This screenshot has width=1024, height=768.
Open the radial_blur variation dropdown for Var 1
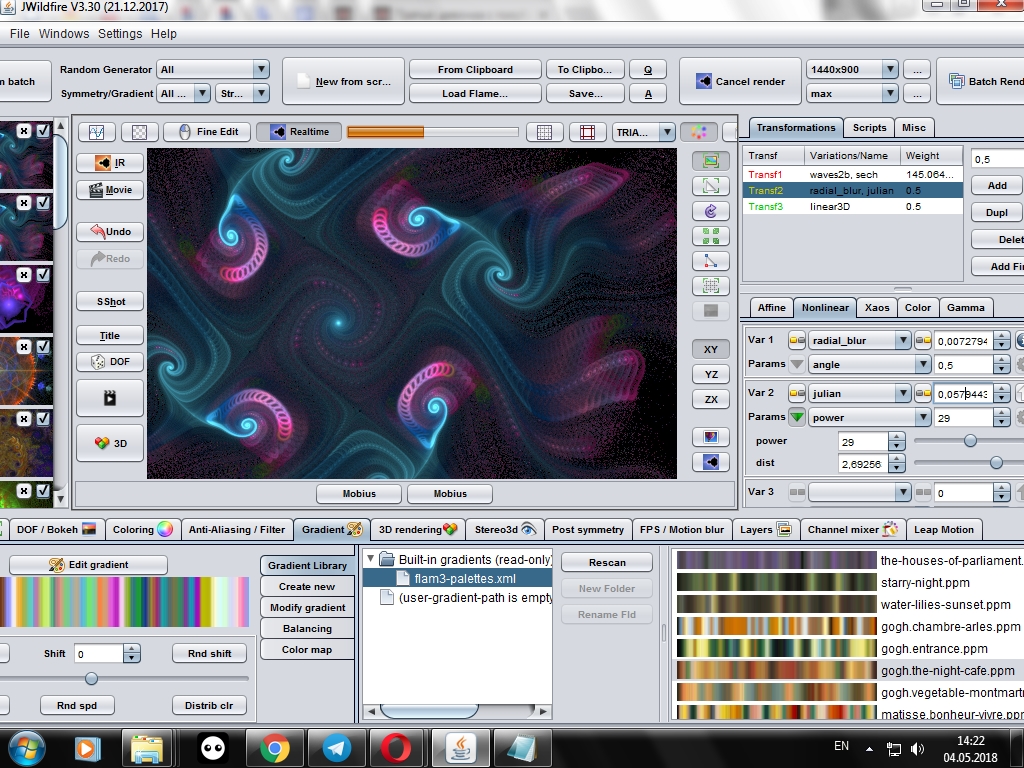[x=859, y=340]
